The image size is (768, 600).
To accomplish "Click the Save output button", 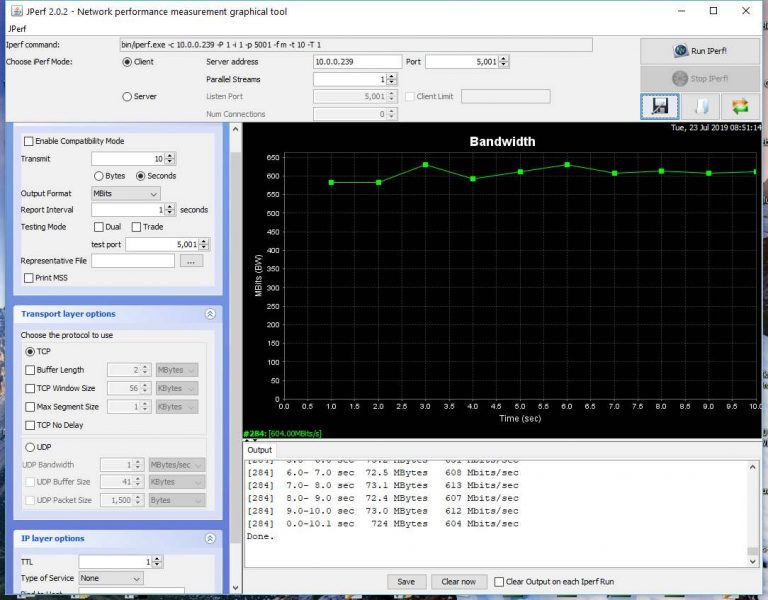I will [406, 582].
